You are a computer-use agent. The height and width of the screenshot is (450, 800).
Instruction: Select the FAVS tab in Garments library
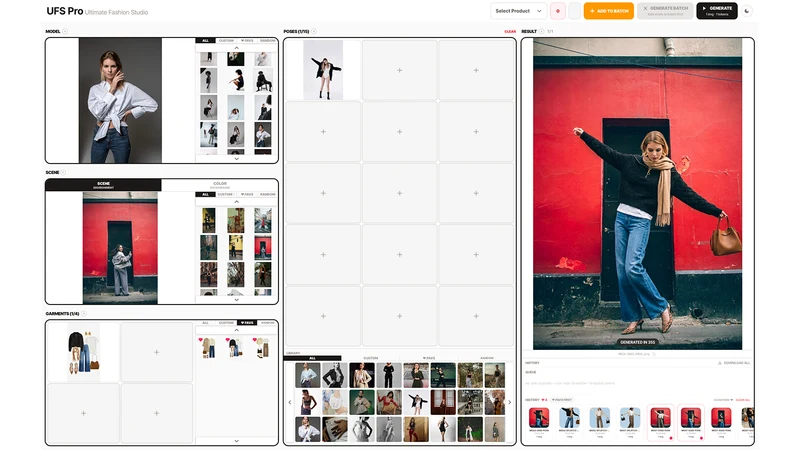247,323
